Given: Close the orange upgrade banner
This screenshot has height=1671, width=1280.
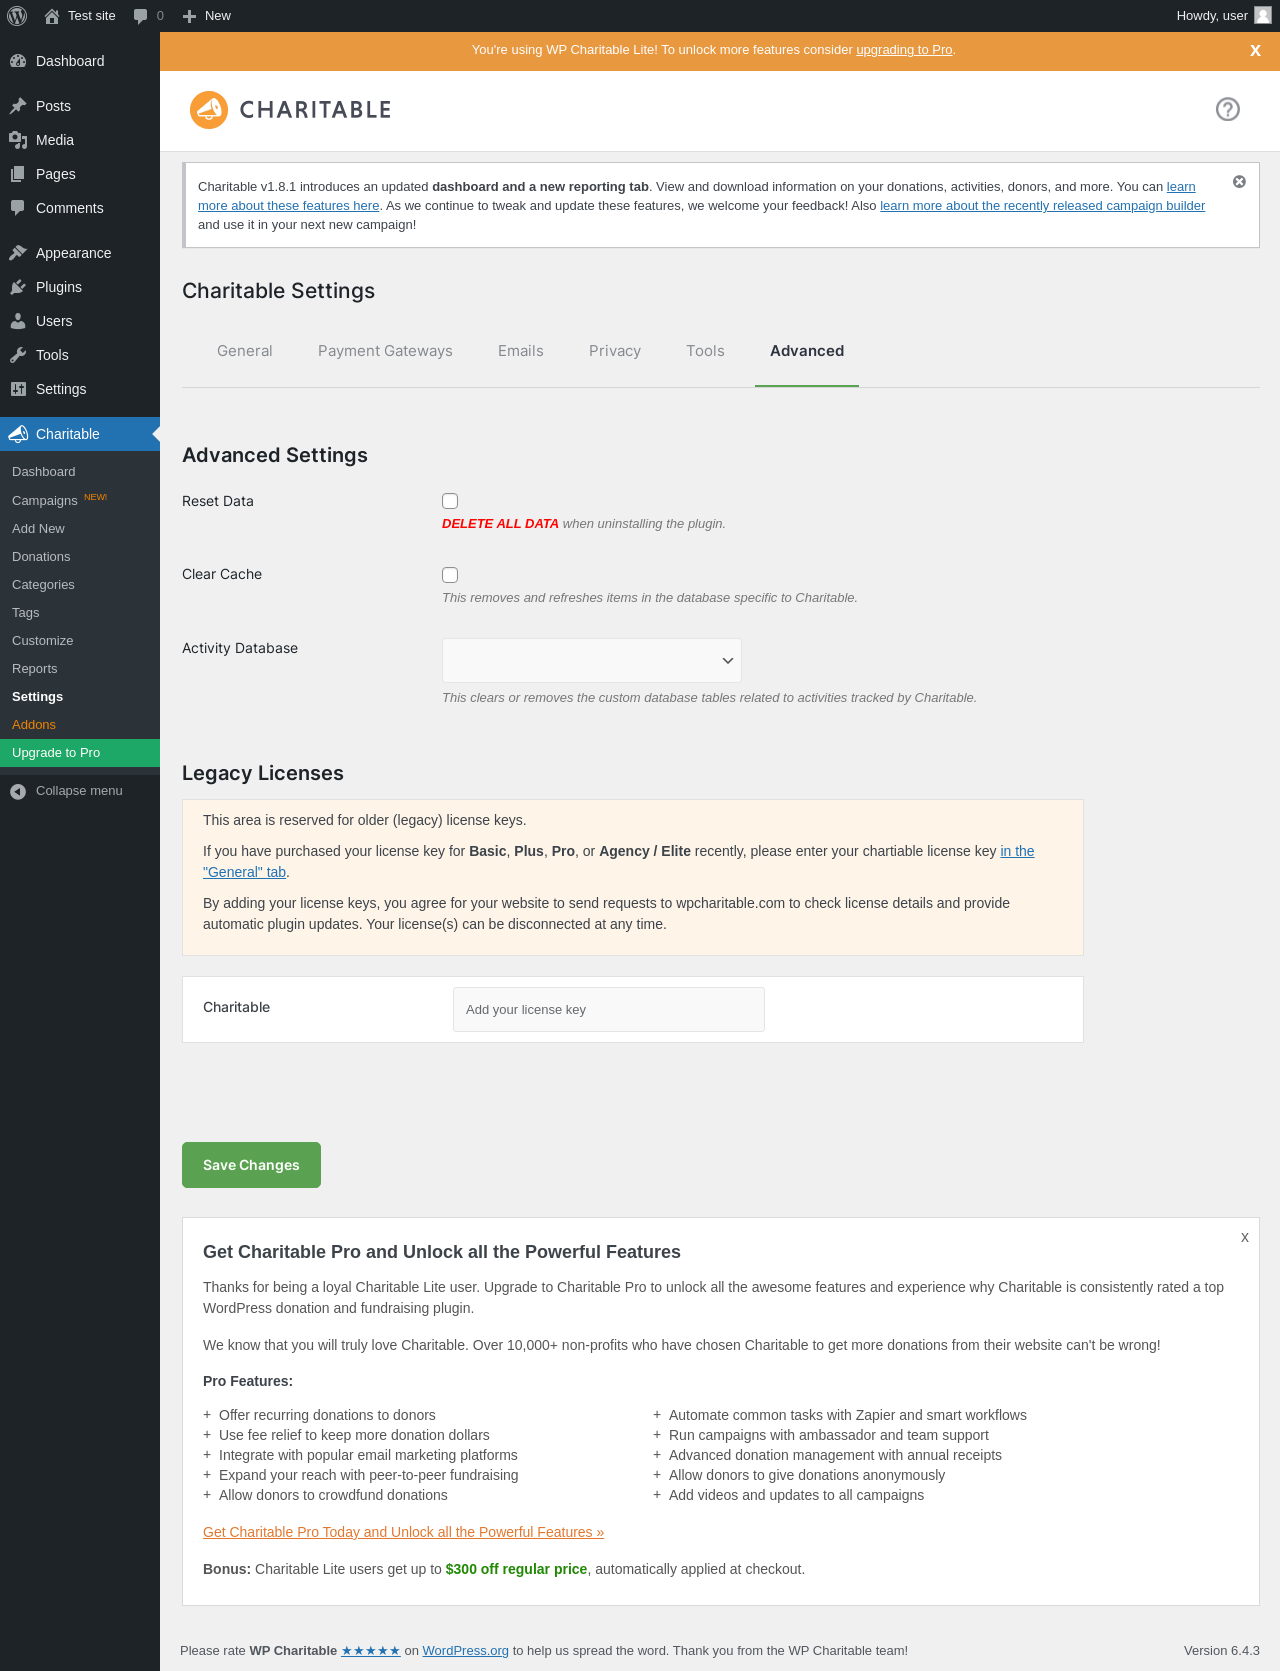Looking at the screenshot, I should (x=1255, y=50).
